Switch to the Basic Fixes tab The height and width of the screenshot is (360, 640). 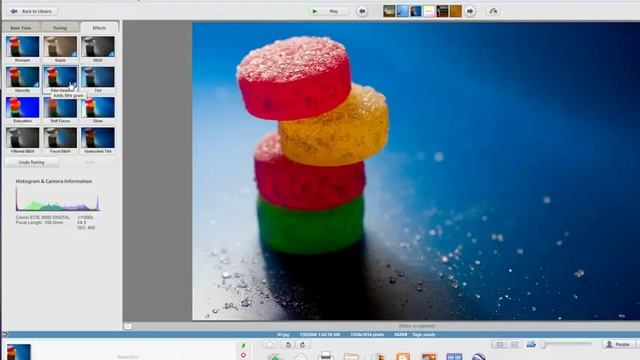click(21, 28)
